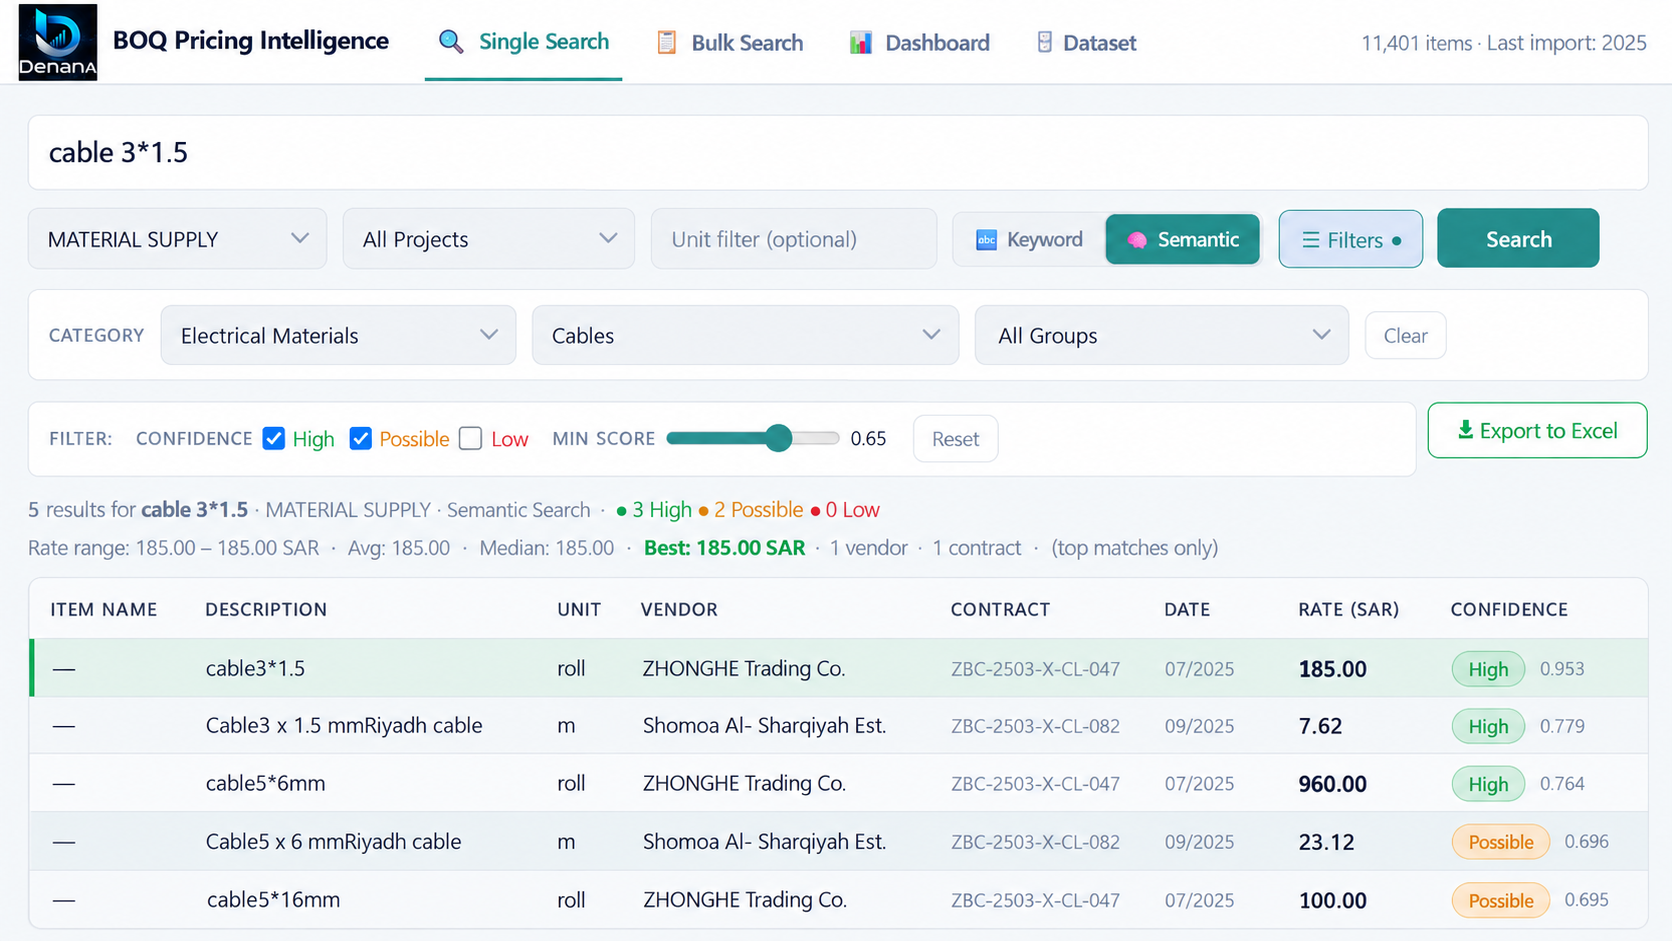Expand the Electrical Materials category dropdown
The height and width of the screenshot is (941, 1672).
(338, 335)
